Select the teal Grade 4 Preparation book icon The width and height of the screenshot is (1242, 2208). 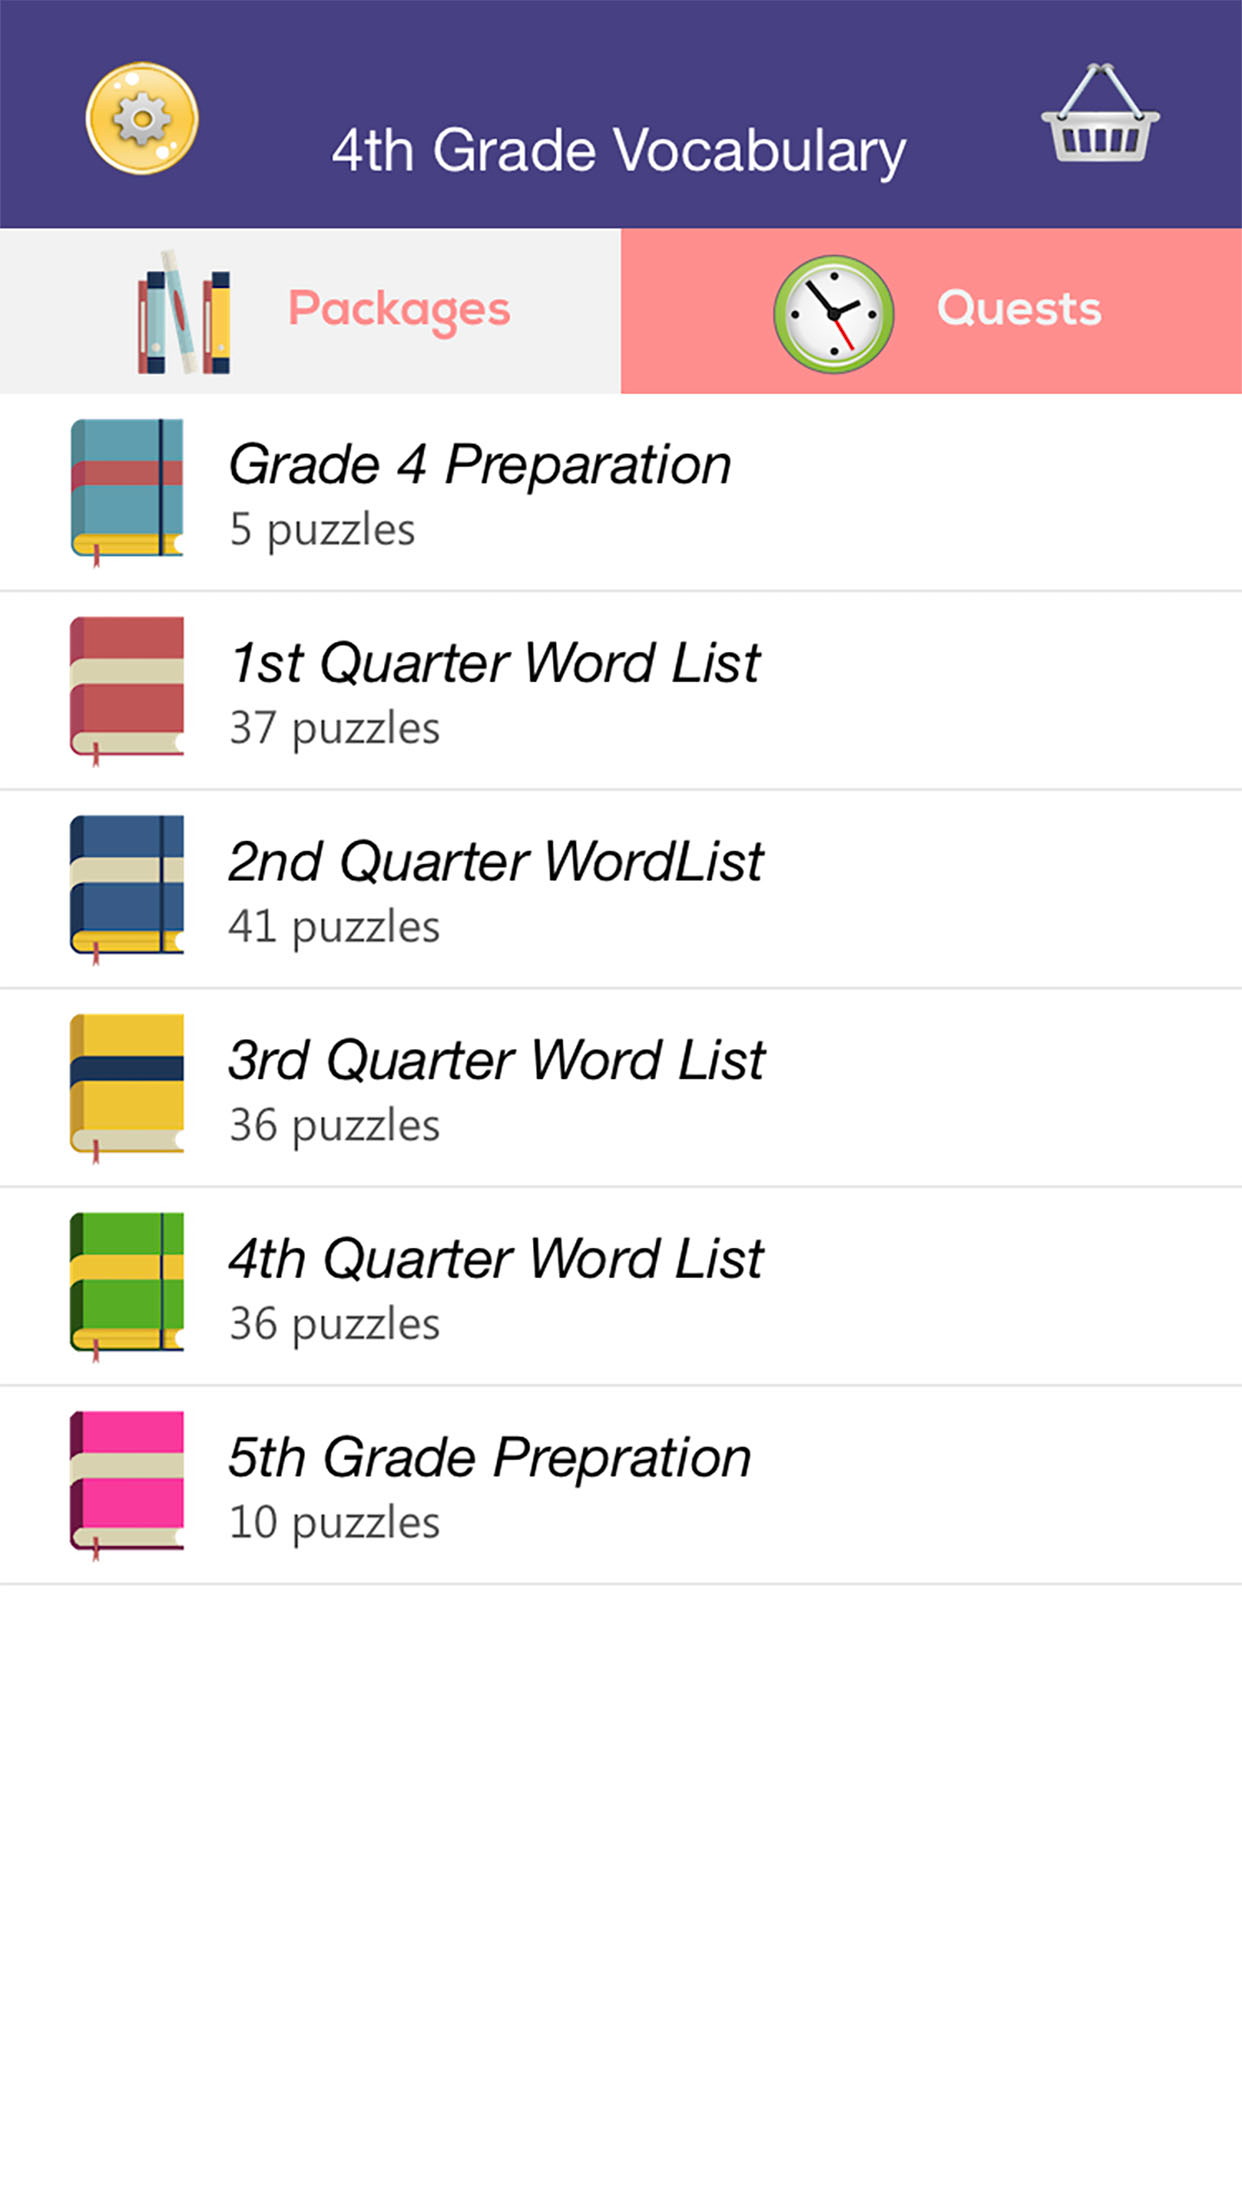[127, 492]
